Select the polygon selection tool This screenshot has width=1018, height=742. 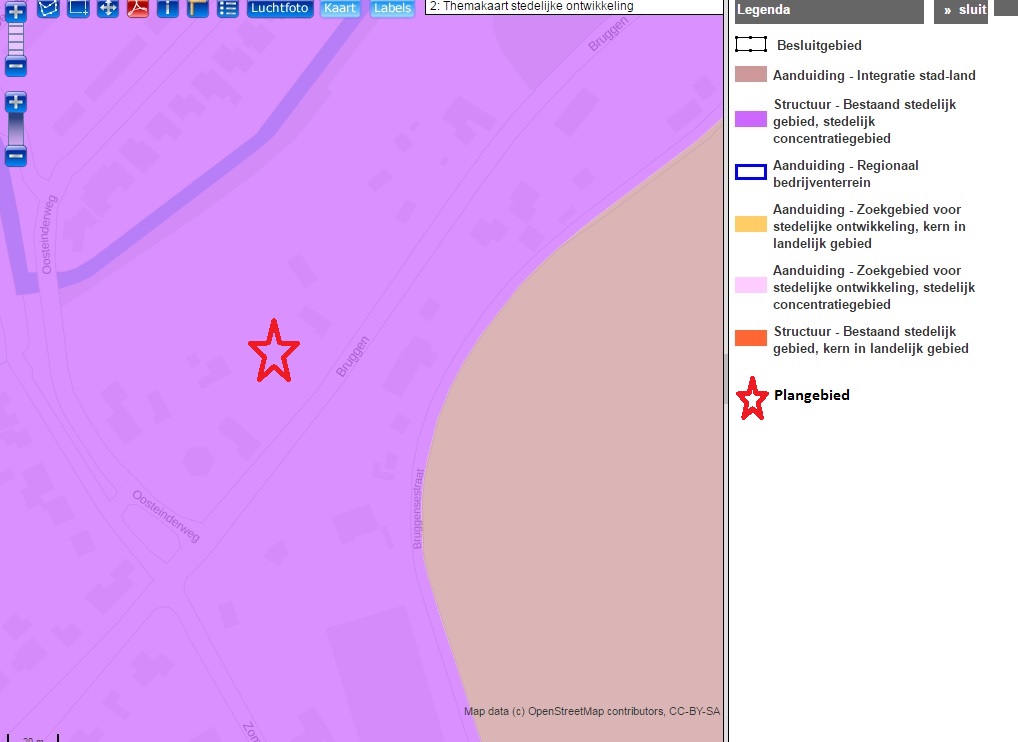pyautogui.click(x=48, y=8)
